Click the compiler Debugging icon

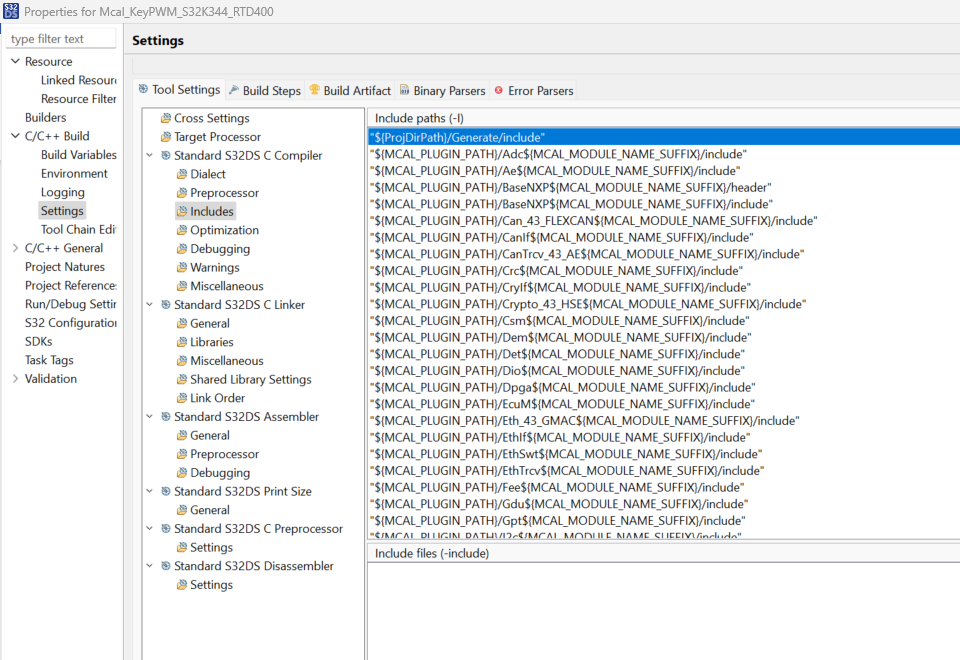point(182,249)
